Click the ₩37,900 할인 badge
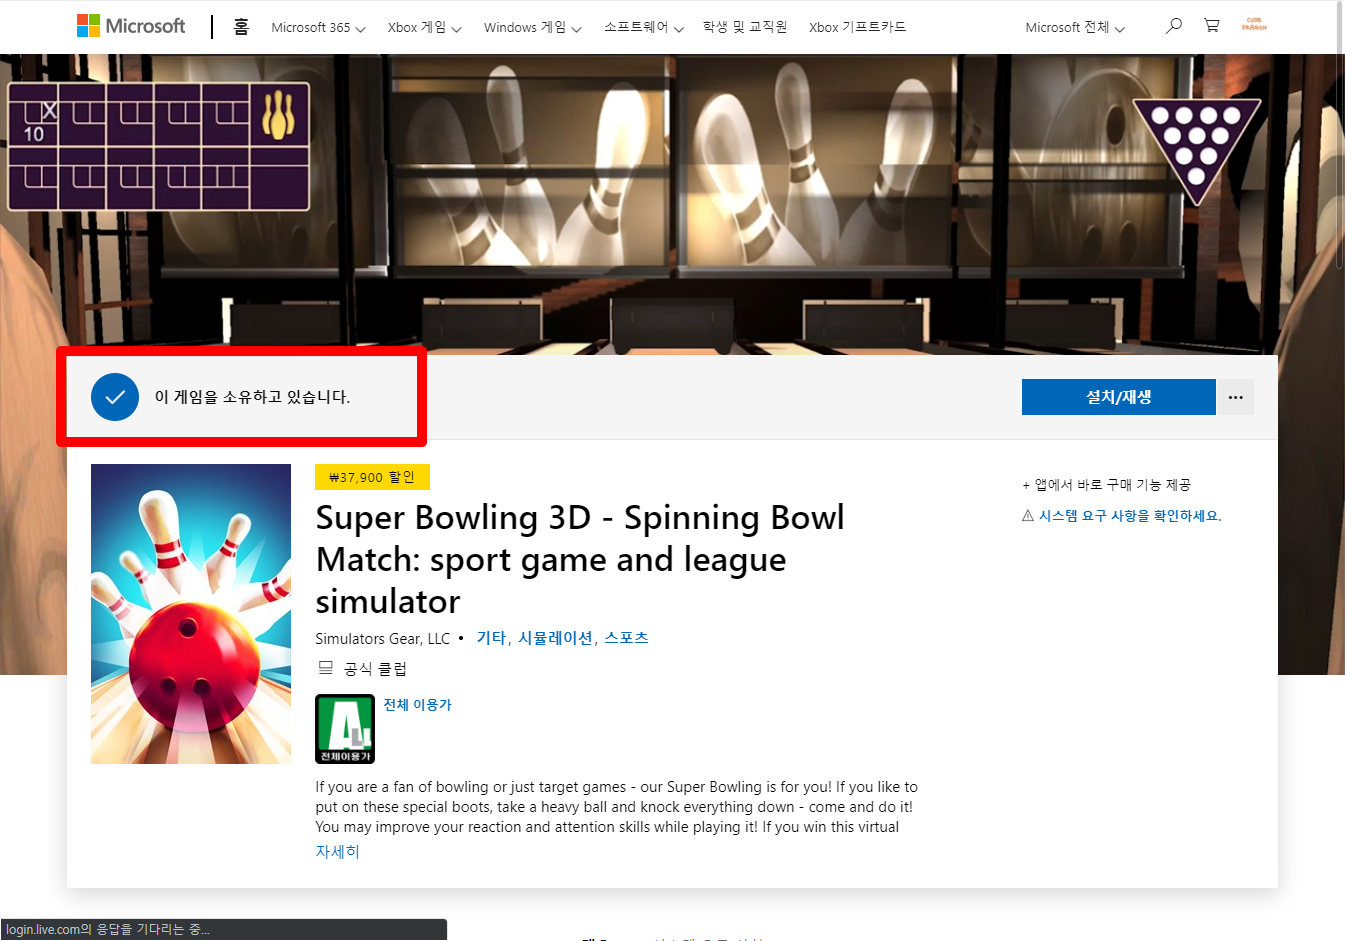Image resolution: width=1345 pixels, height=941 pixels. point(372,477)
